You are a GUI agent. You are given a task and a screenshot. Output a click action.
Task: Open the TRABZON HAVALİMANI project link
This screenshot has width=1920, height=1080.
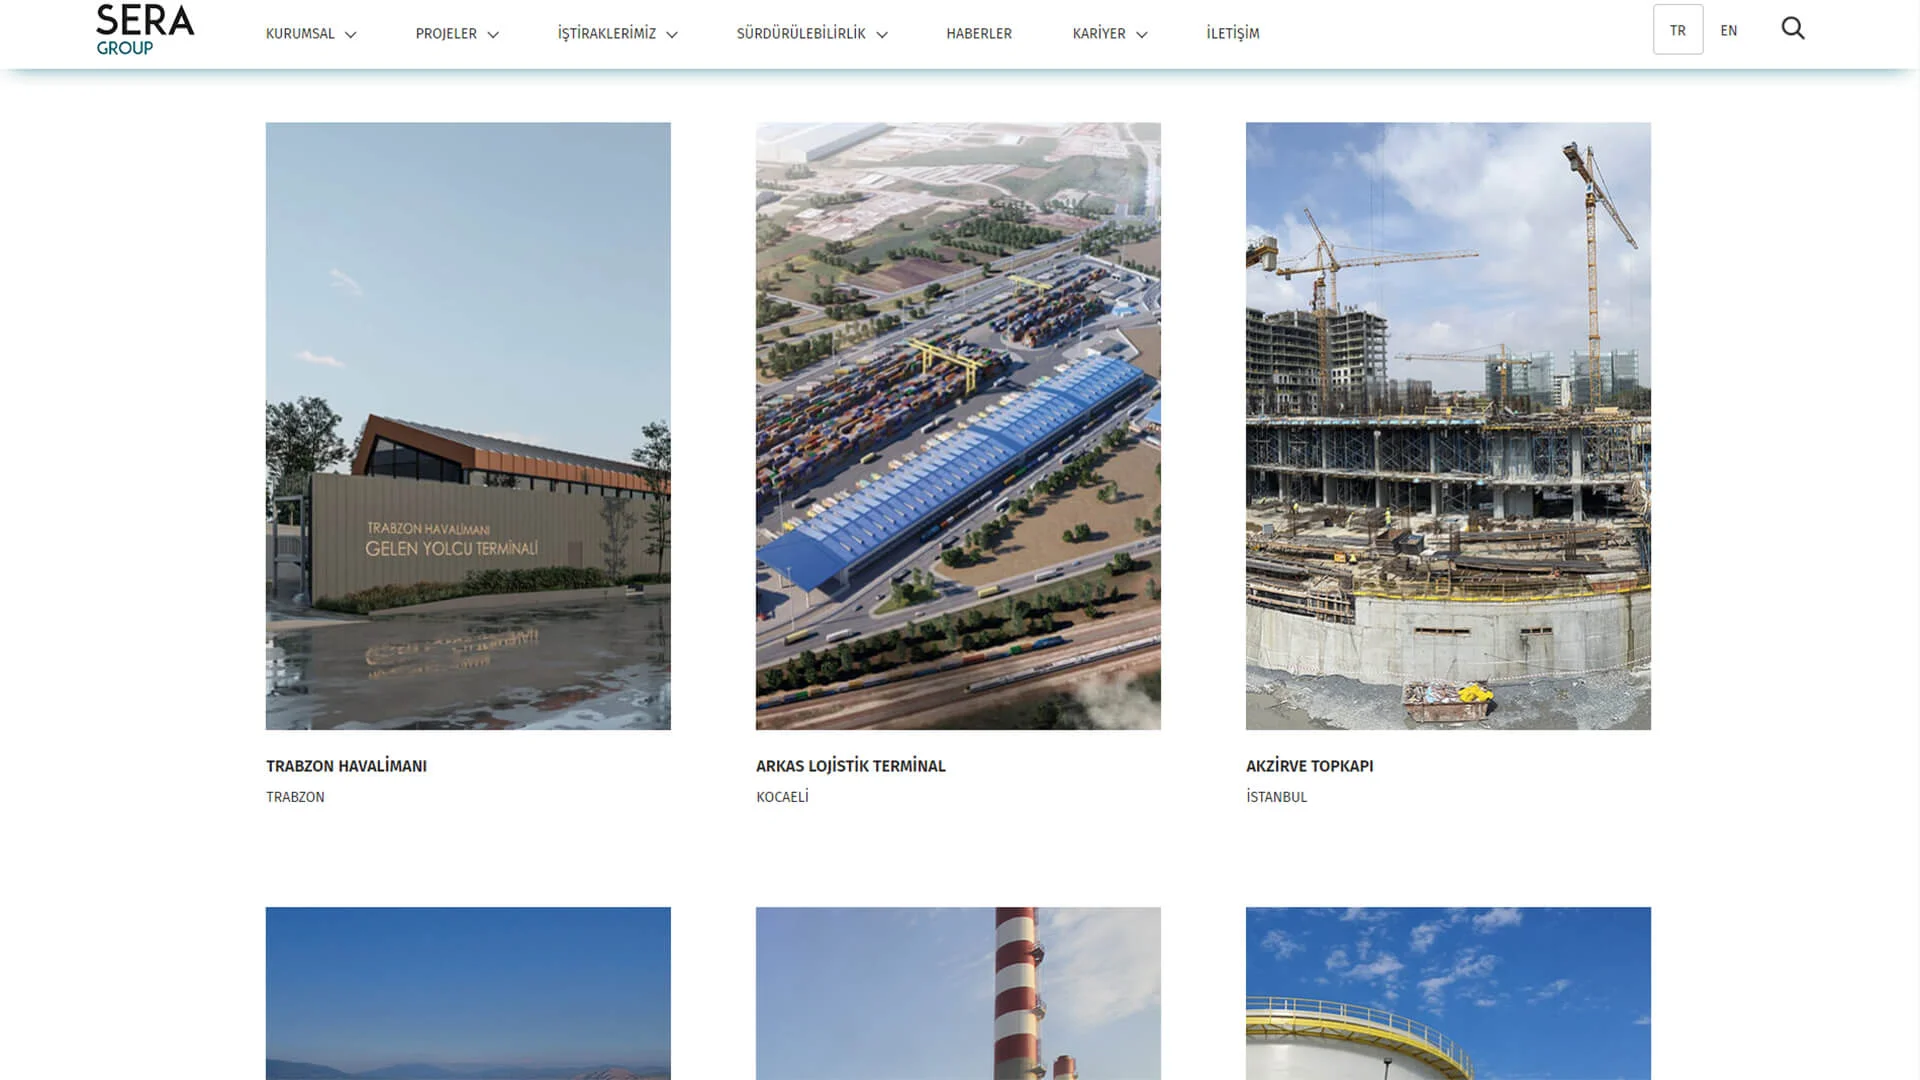tap(346, 766)
